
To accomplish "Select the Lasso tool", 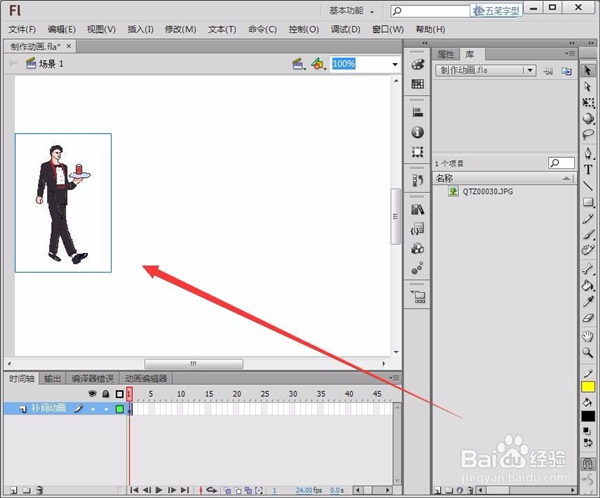I will pyautogui.click(x=588, y=134).
